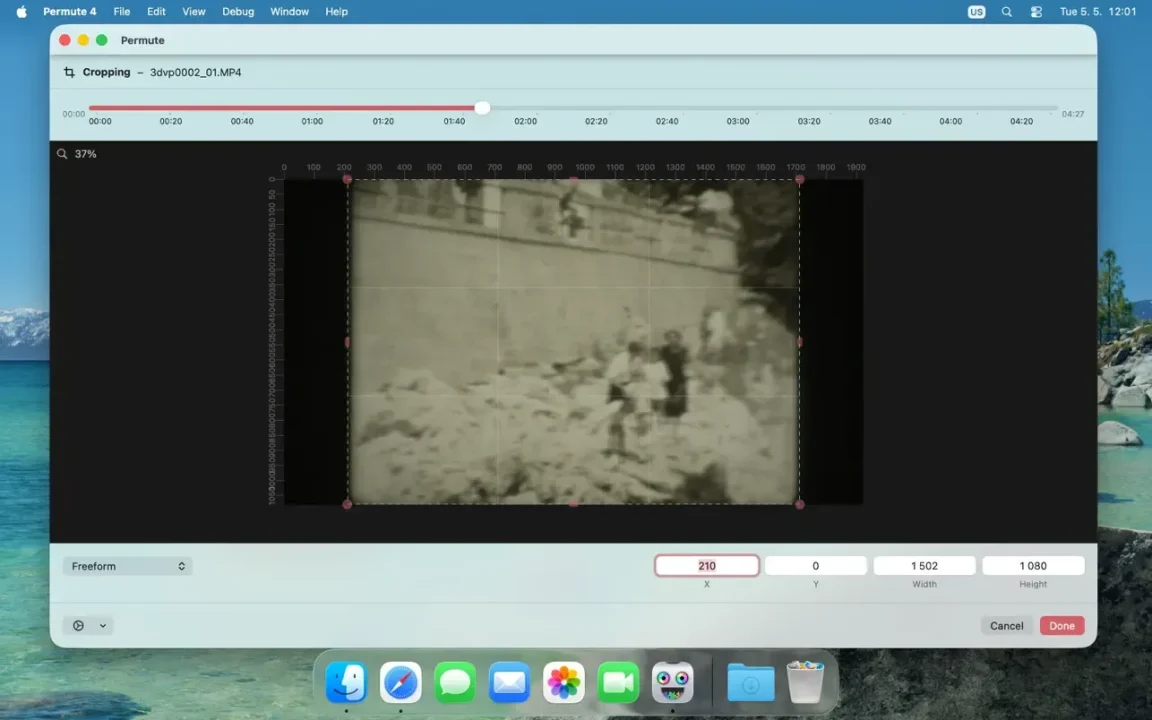Zoom the Permute window with green button

(101, 40)
